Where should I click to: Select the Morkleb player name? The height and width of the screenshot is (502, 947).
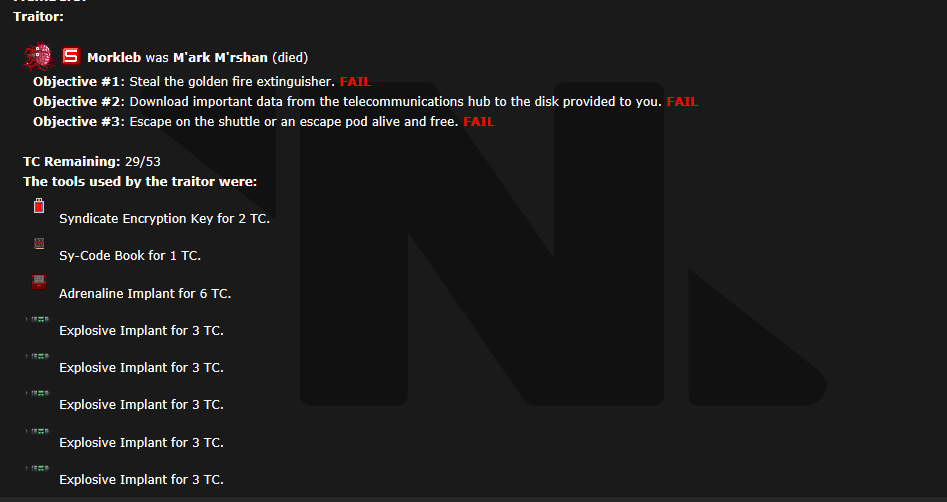[114, 57]
